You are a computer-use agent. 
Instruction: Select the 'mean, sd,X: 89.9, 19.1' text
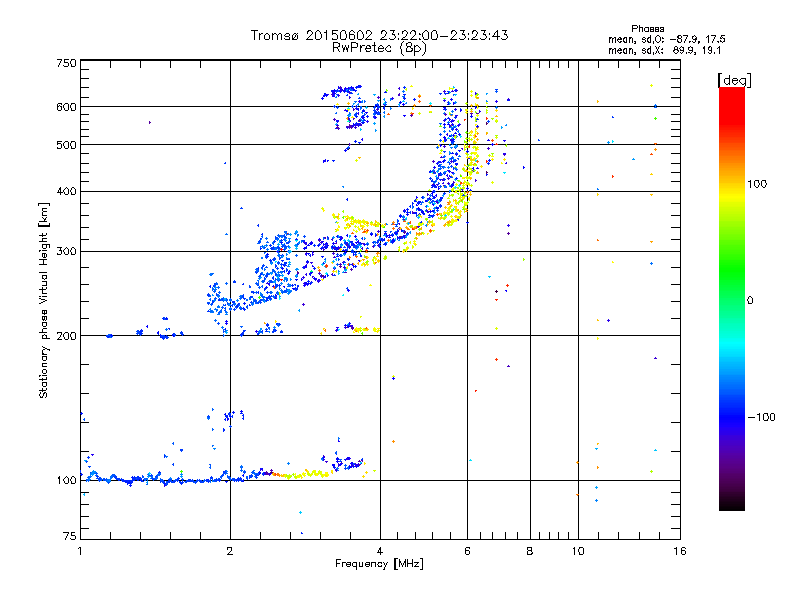tap(664, 51)
